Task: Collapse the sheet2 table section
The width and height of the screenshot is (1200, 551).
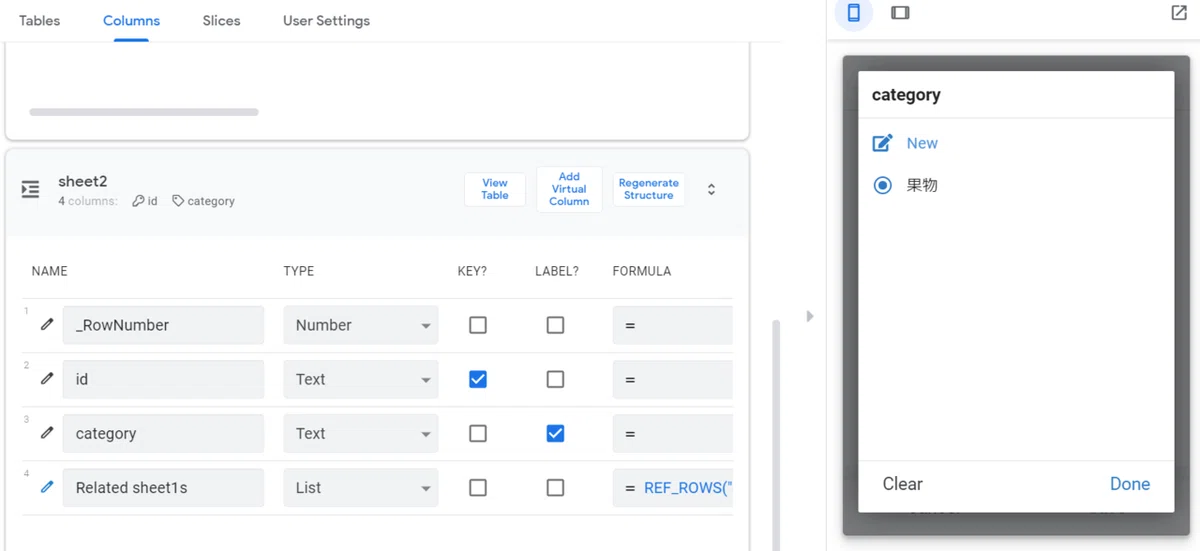Action: tap(711, 189)
